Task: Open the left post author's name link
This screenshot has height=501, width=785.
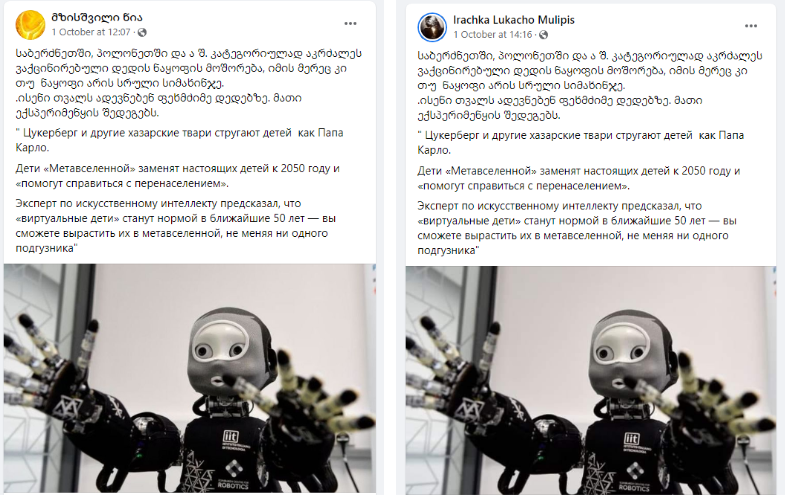Action: pyautogui.click(x=97, y=18)
